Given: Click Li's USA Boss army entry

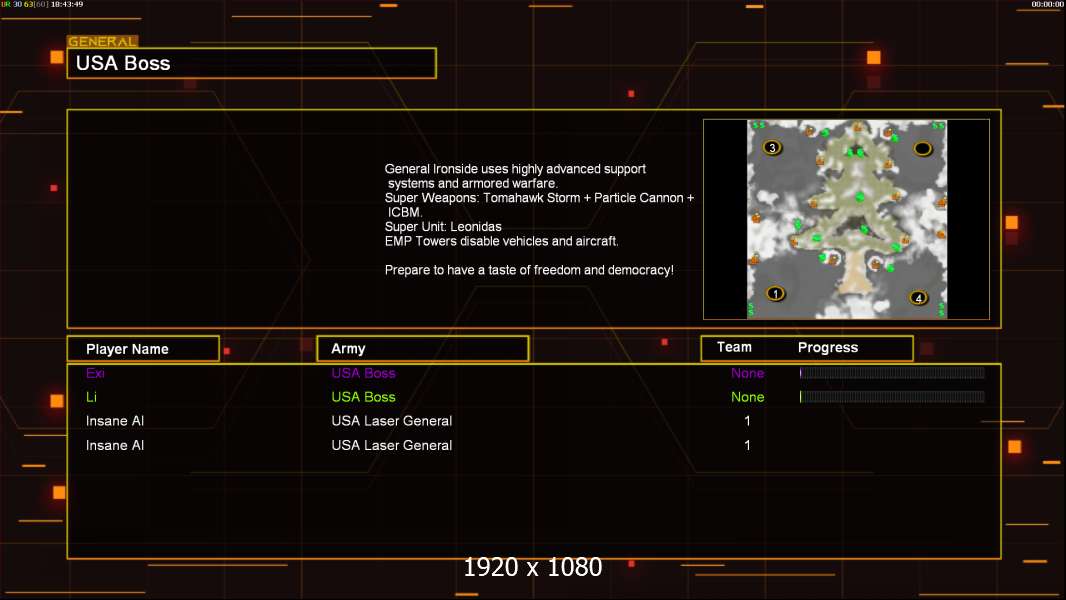Looking at the screenshot, I should pos(363,397).
